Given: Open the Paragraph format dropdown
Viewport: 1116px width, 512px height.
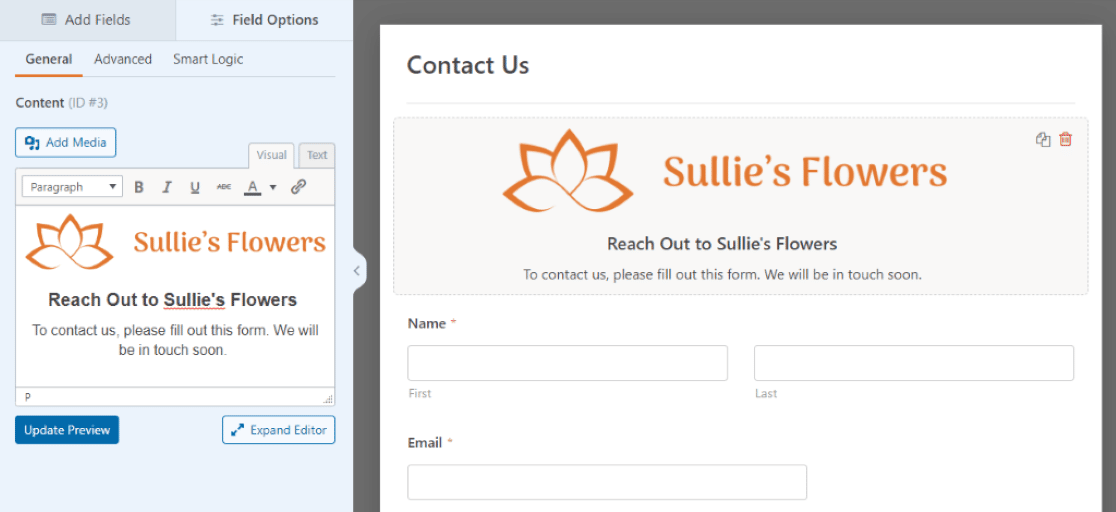Looking at the screenshot, I should click(x=72, y=187).
